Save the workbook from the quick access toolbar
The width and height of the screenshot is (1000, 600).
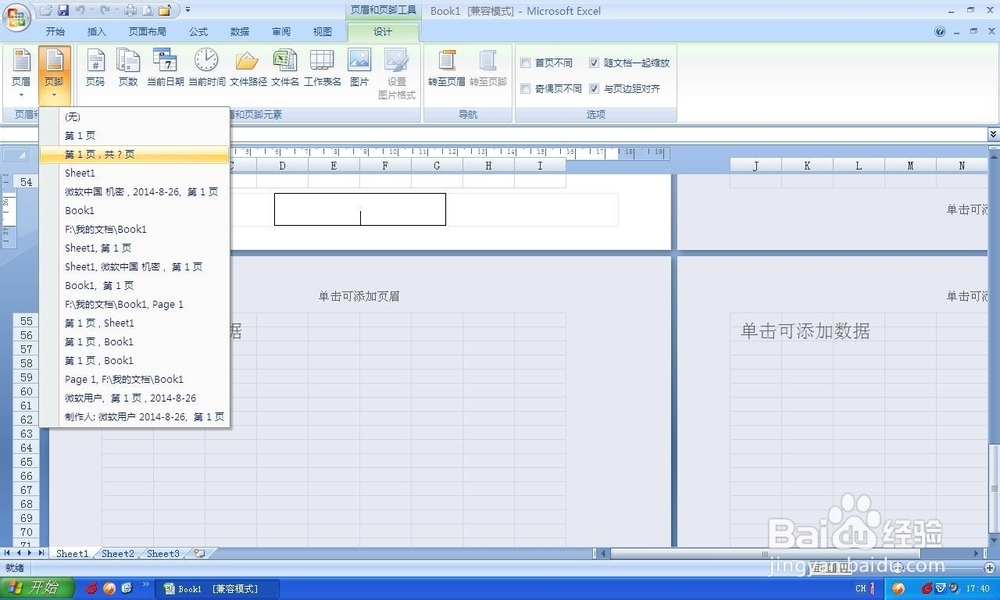tap(62, 10)
